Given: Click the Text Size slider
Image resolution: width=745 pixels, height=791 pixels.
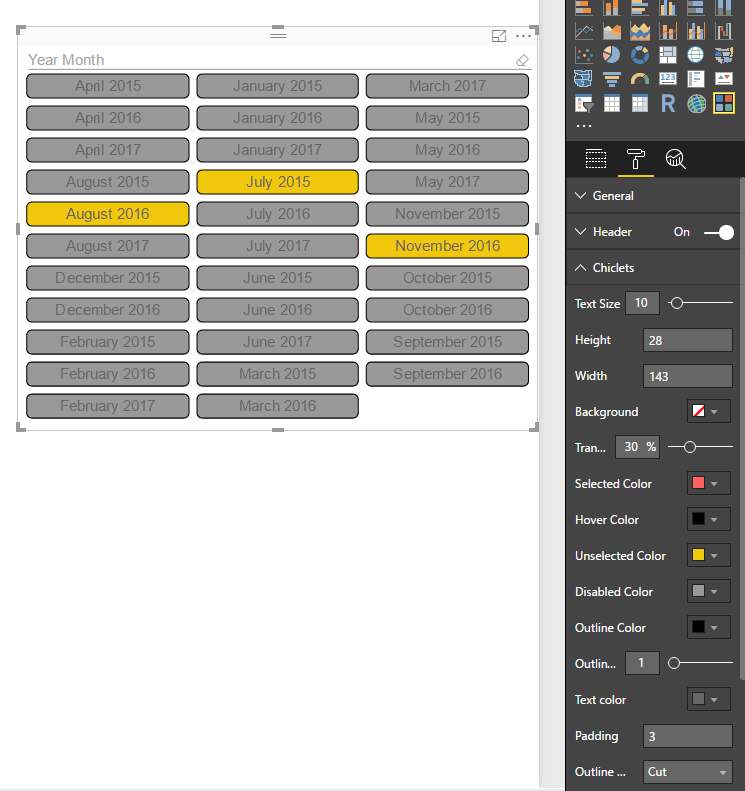Looking at the screenshot, I should coord(700,303).
